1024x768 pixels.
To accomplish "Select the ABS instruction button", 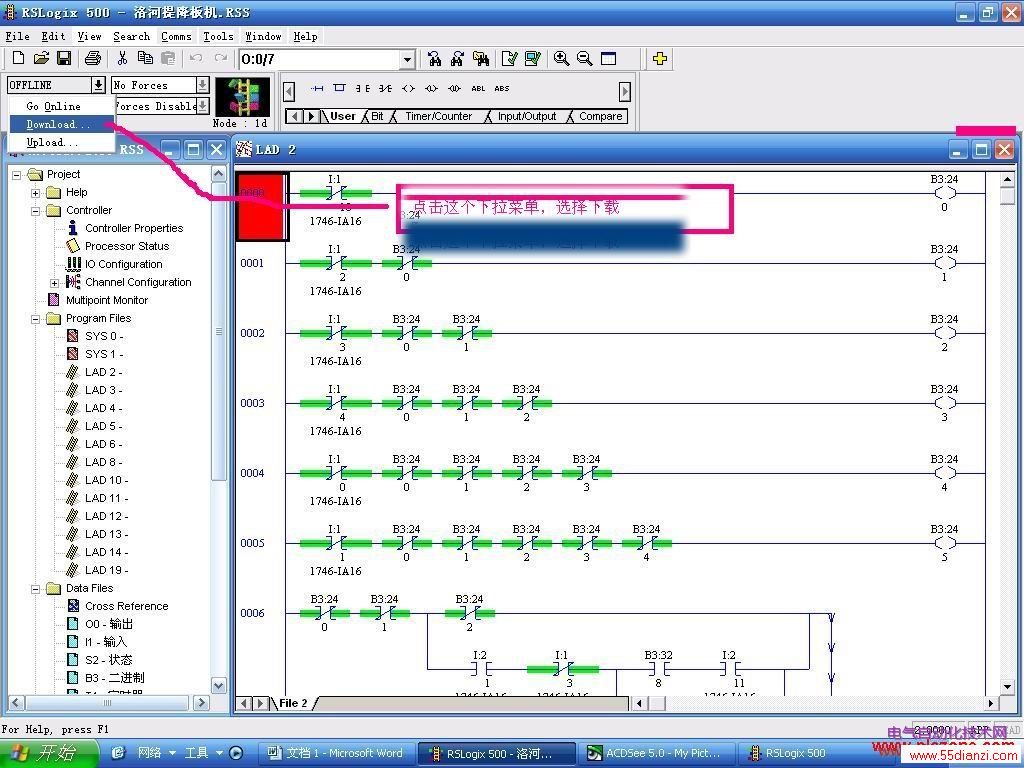I will point(502,88).
